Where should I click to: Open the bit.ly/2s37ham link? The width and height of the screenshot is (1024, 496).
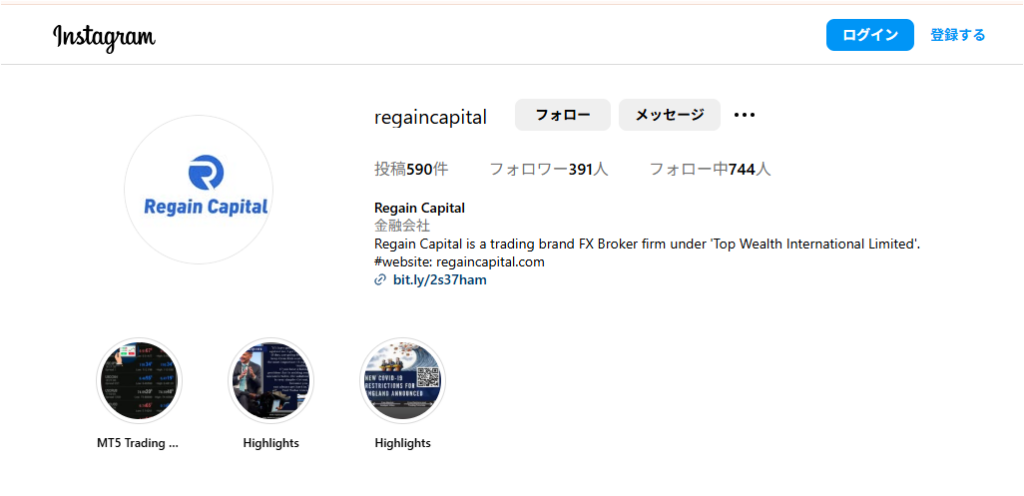point(440,281)
